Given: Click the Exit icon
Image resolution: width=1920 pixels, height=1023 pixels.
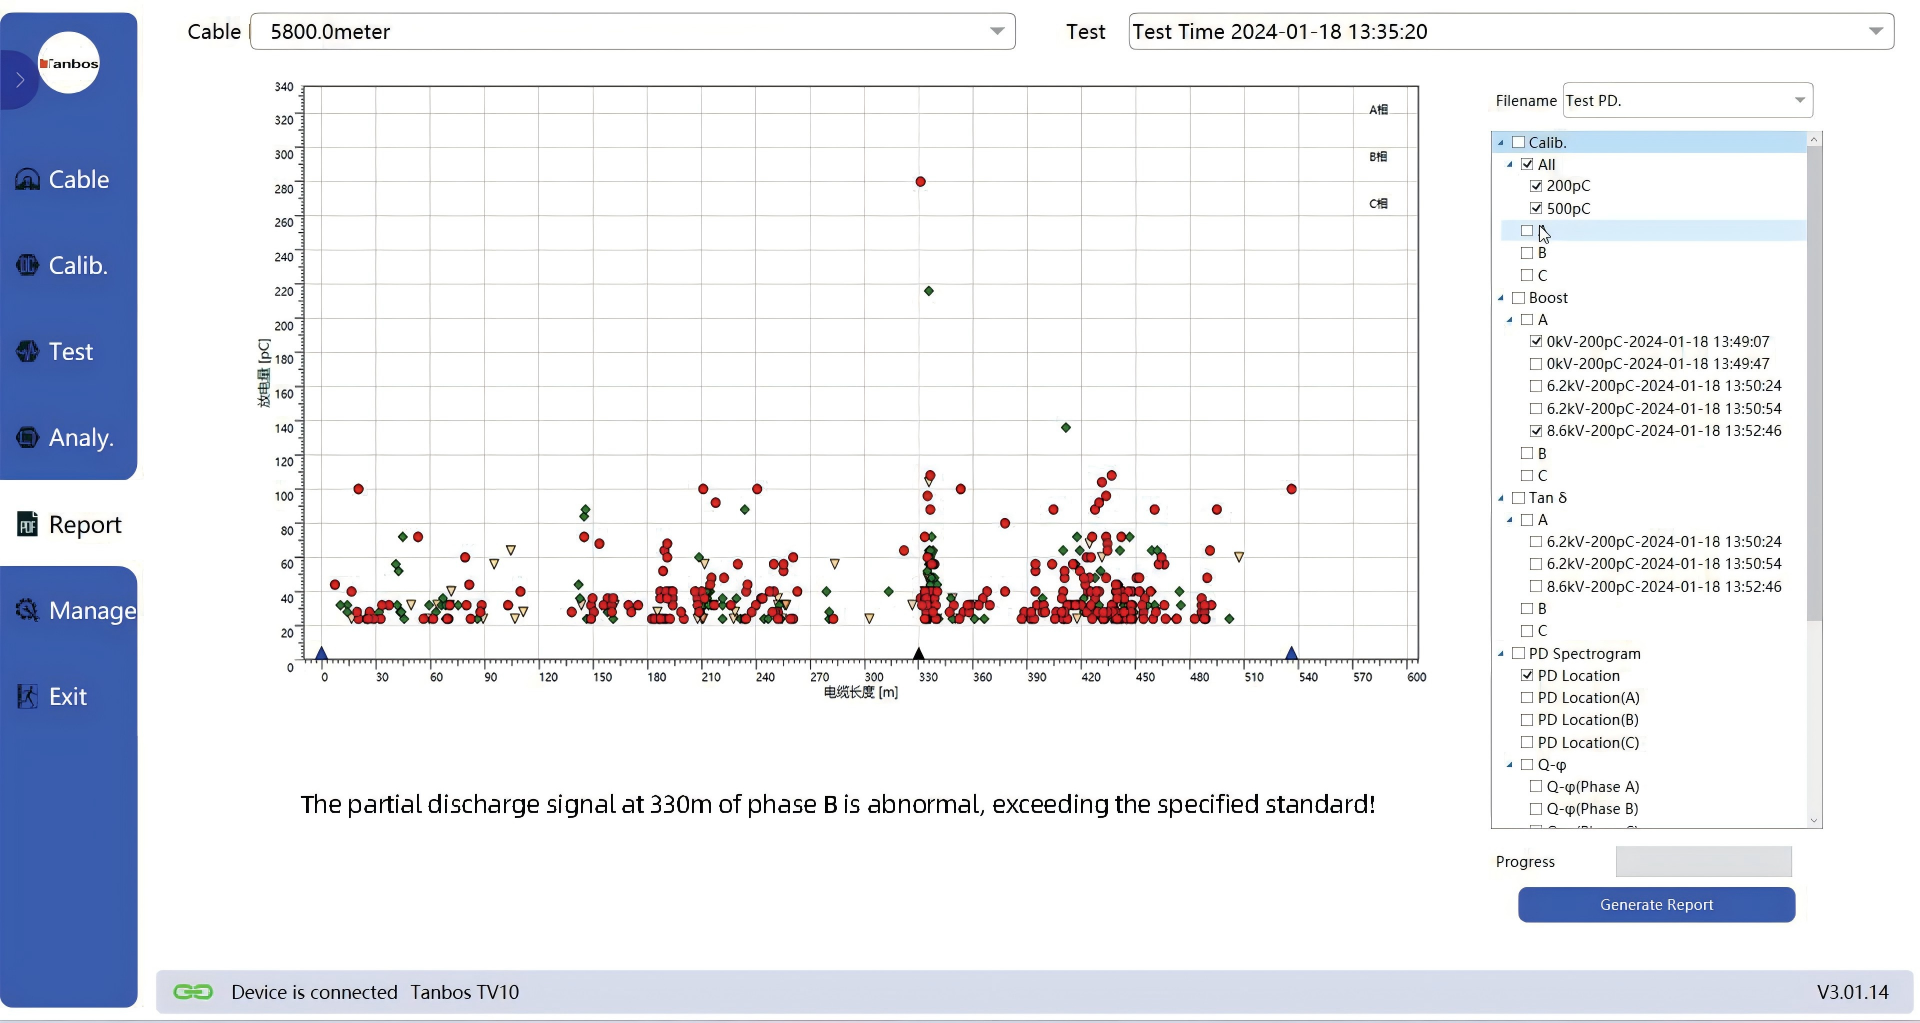Looking at the screenshot, I should tap(28, 697).
